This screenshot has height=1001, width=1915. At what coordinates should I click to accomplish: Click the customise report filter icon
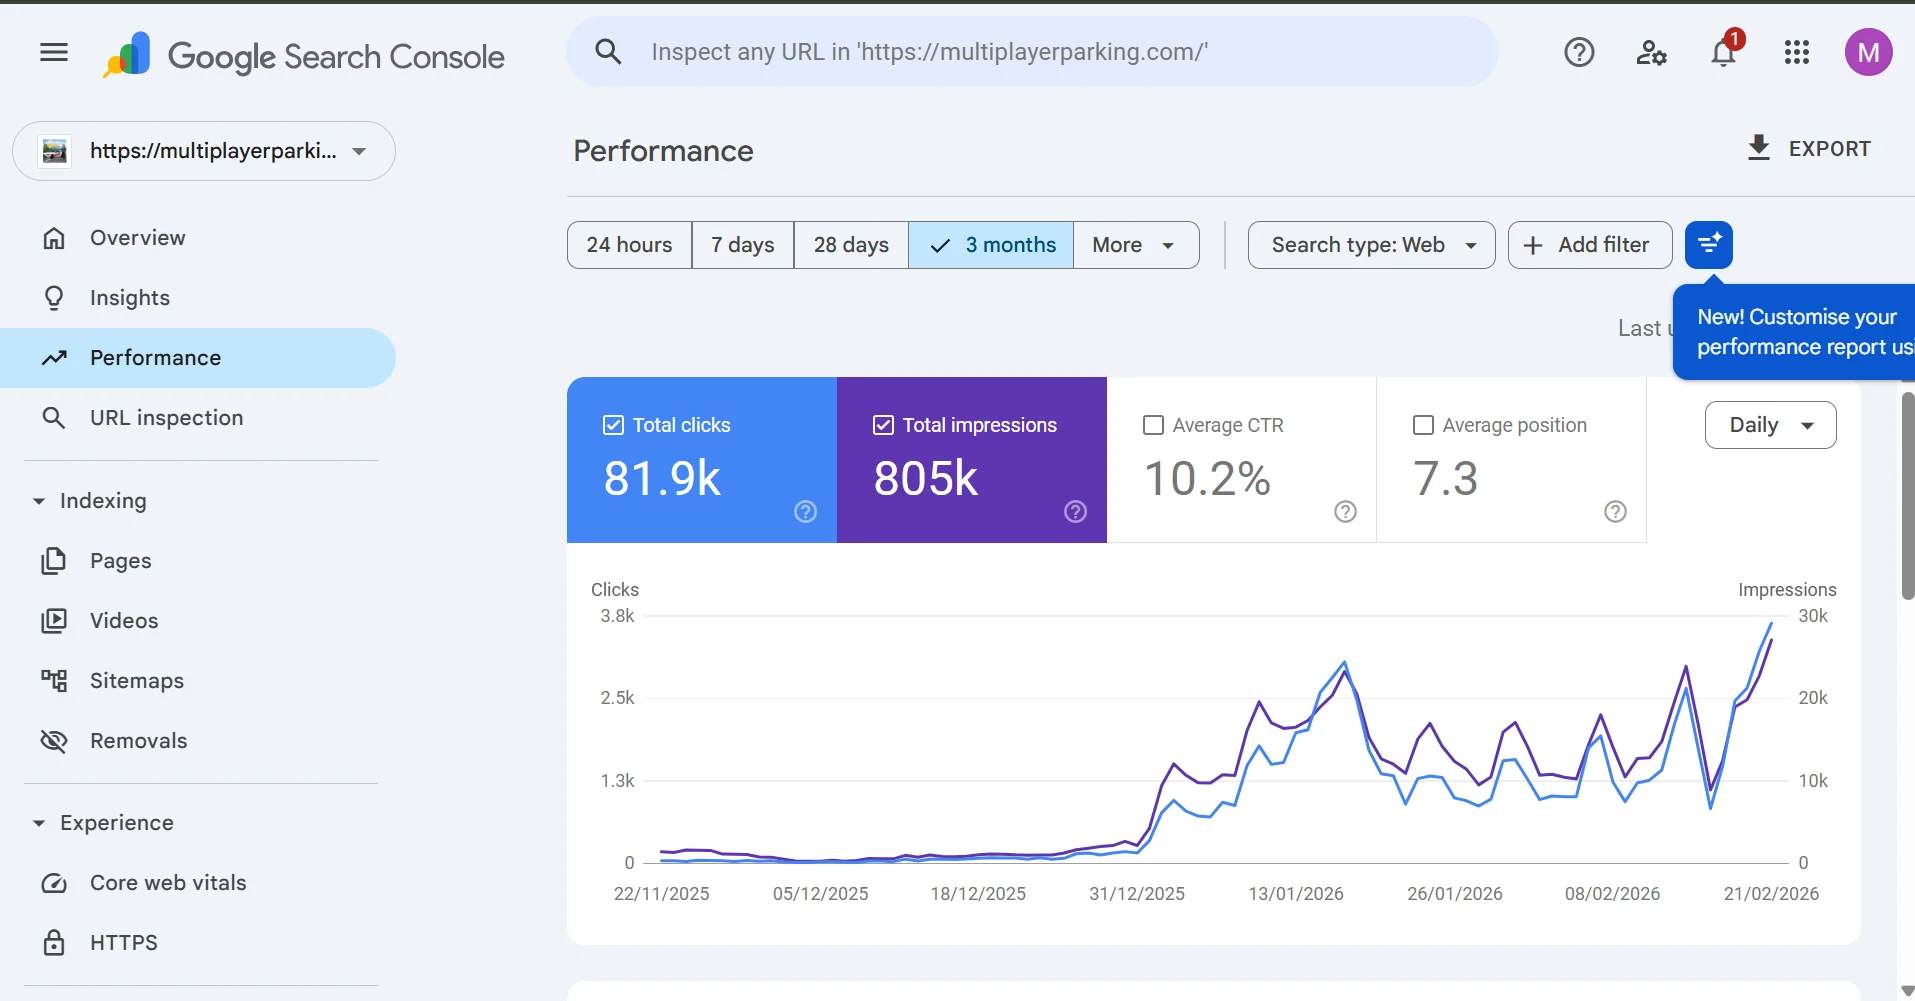click(x=1708, y=245)
